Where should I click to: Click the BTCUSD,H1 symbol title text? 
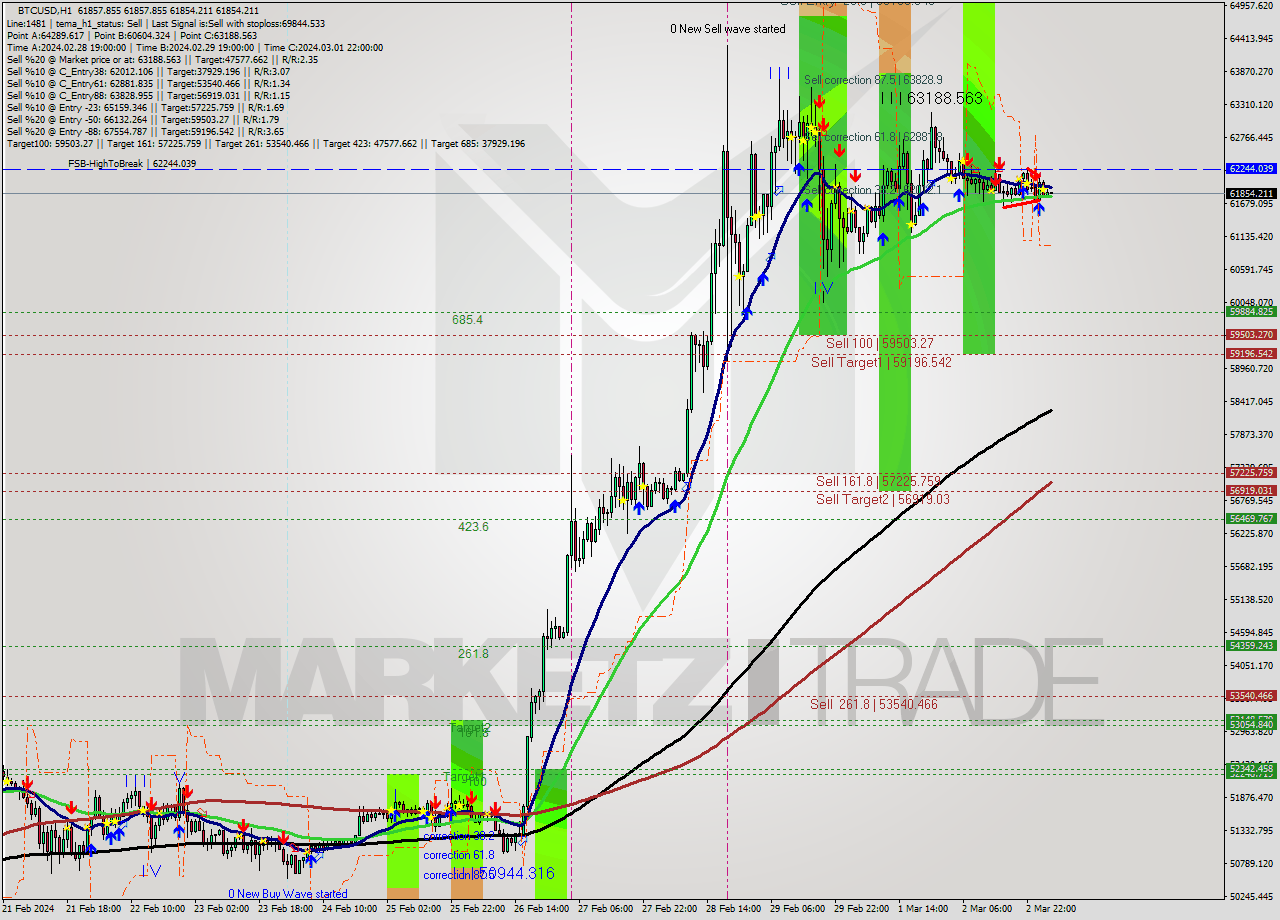pyautogui.click(x=45, y=9)
